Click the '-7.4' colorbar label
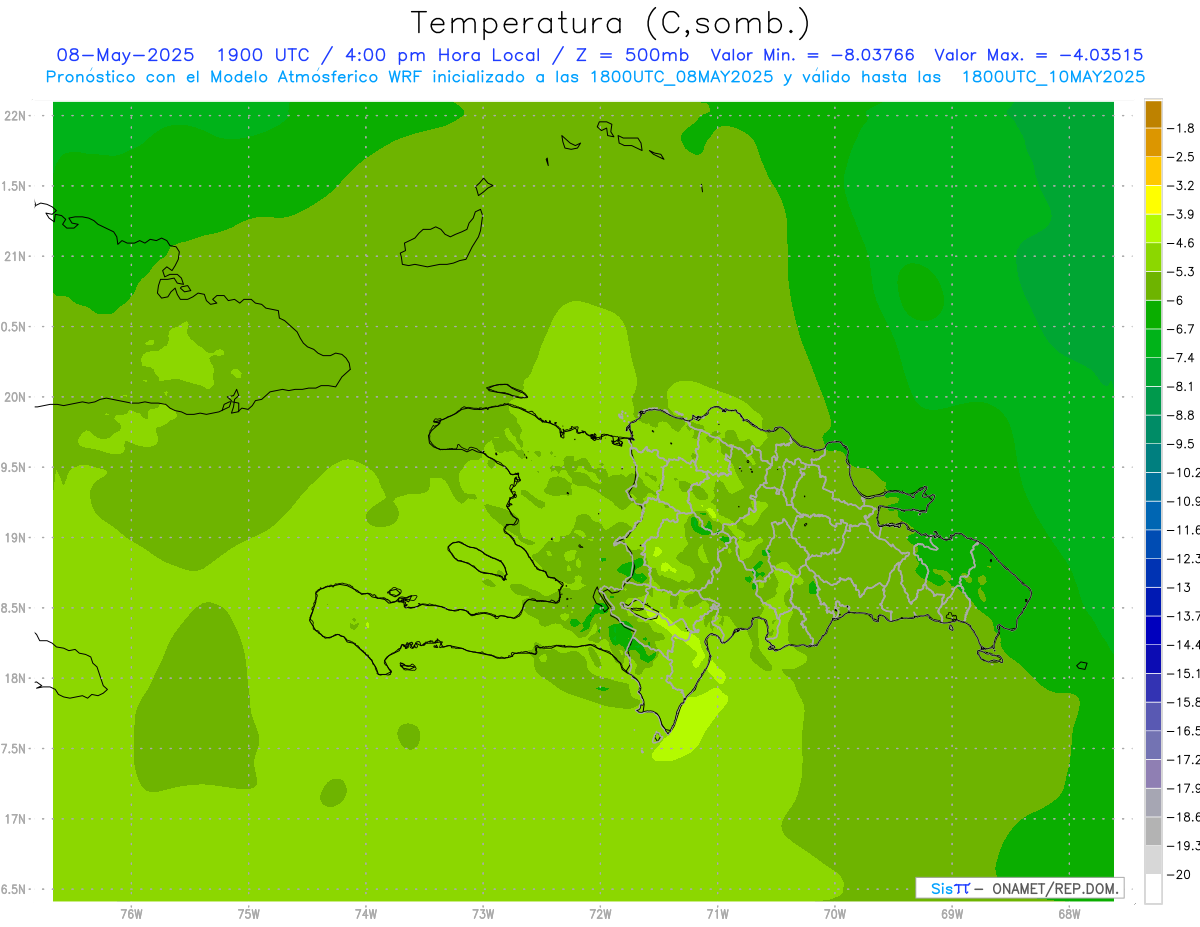This screenshot has height=927, width=1200. [1182, 358]
